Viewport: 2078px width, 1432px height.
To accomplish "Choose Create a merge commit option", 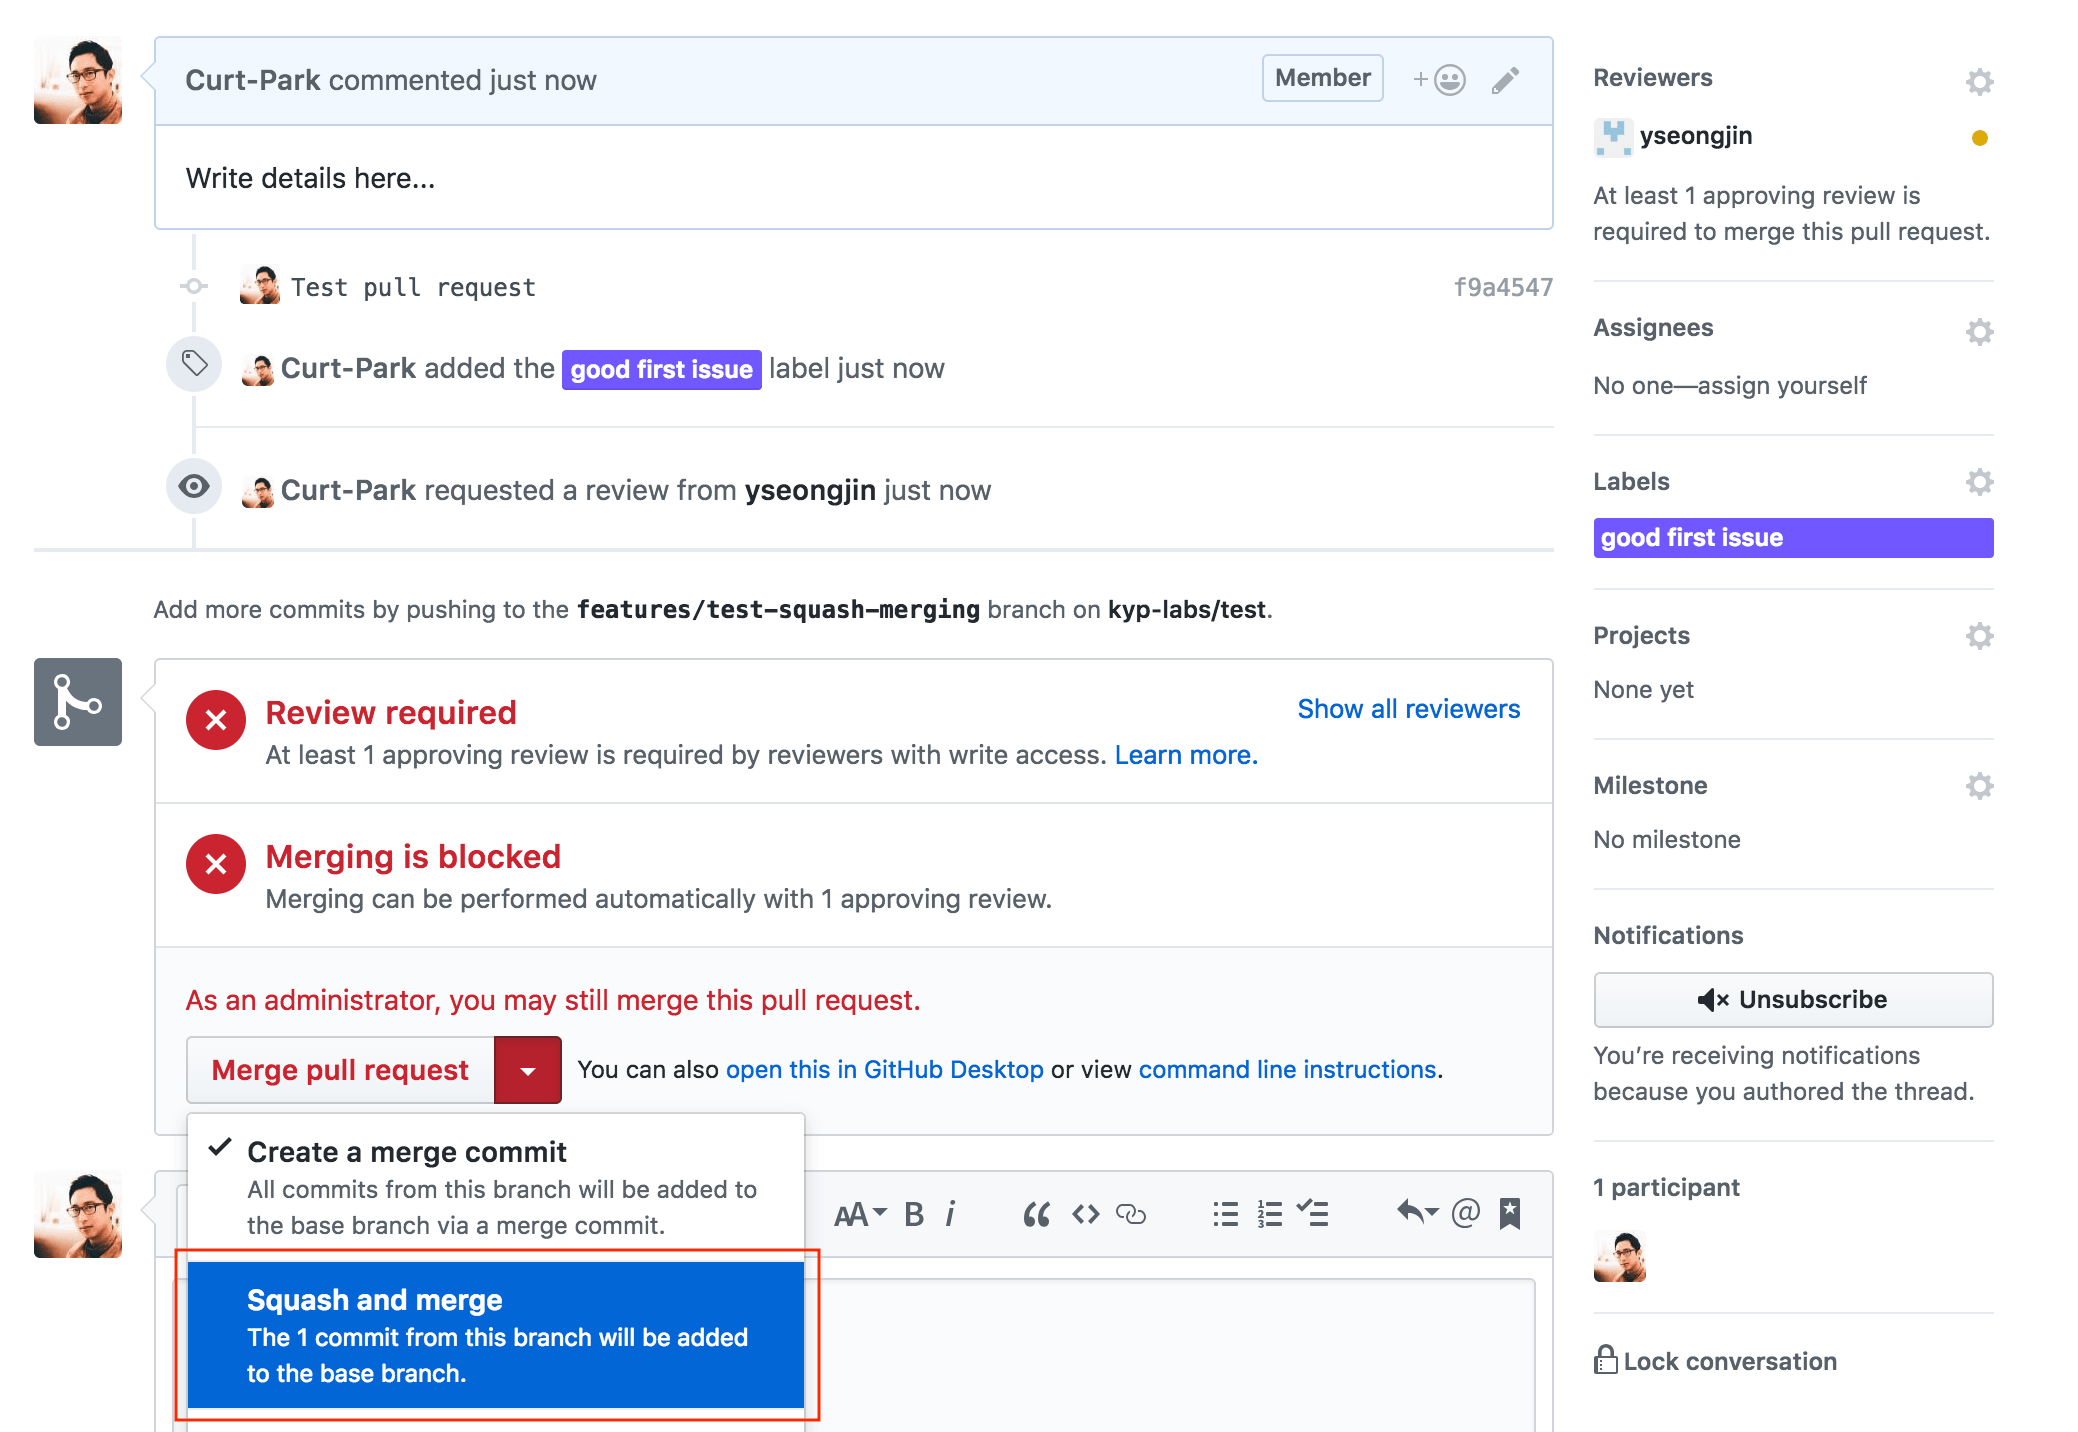I will [x=496, y=1186].
